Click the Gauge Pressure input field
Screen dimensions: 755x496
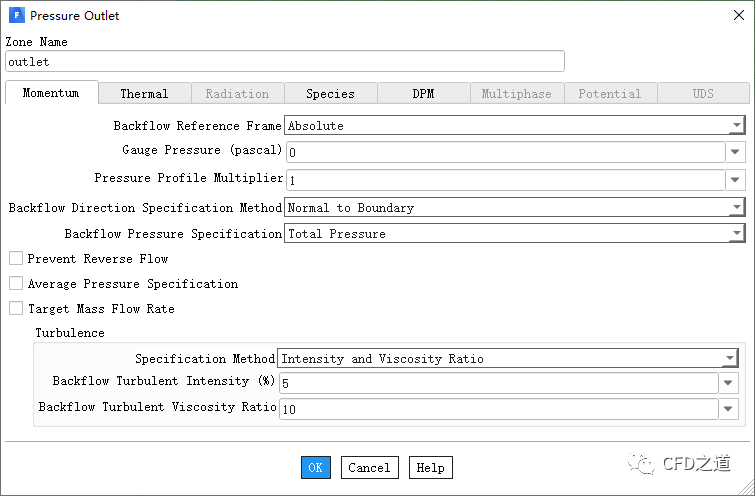click(505, 152)
